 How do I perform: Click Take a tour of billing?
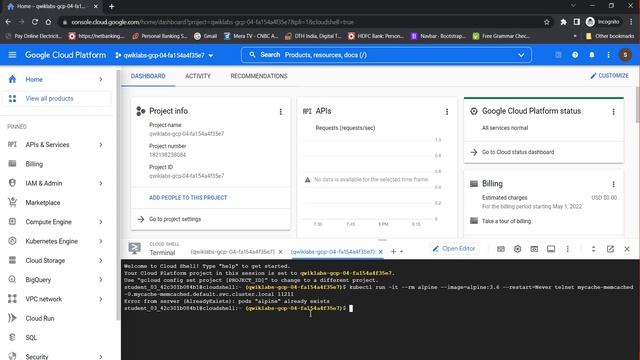coord(506,221)
